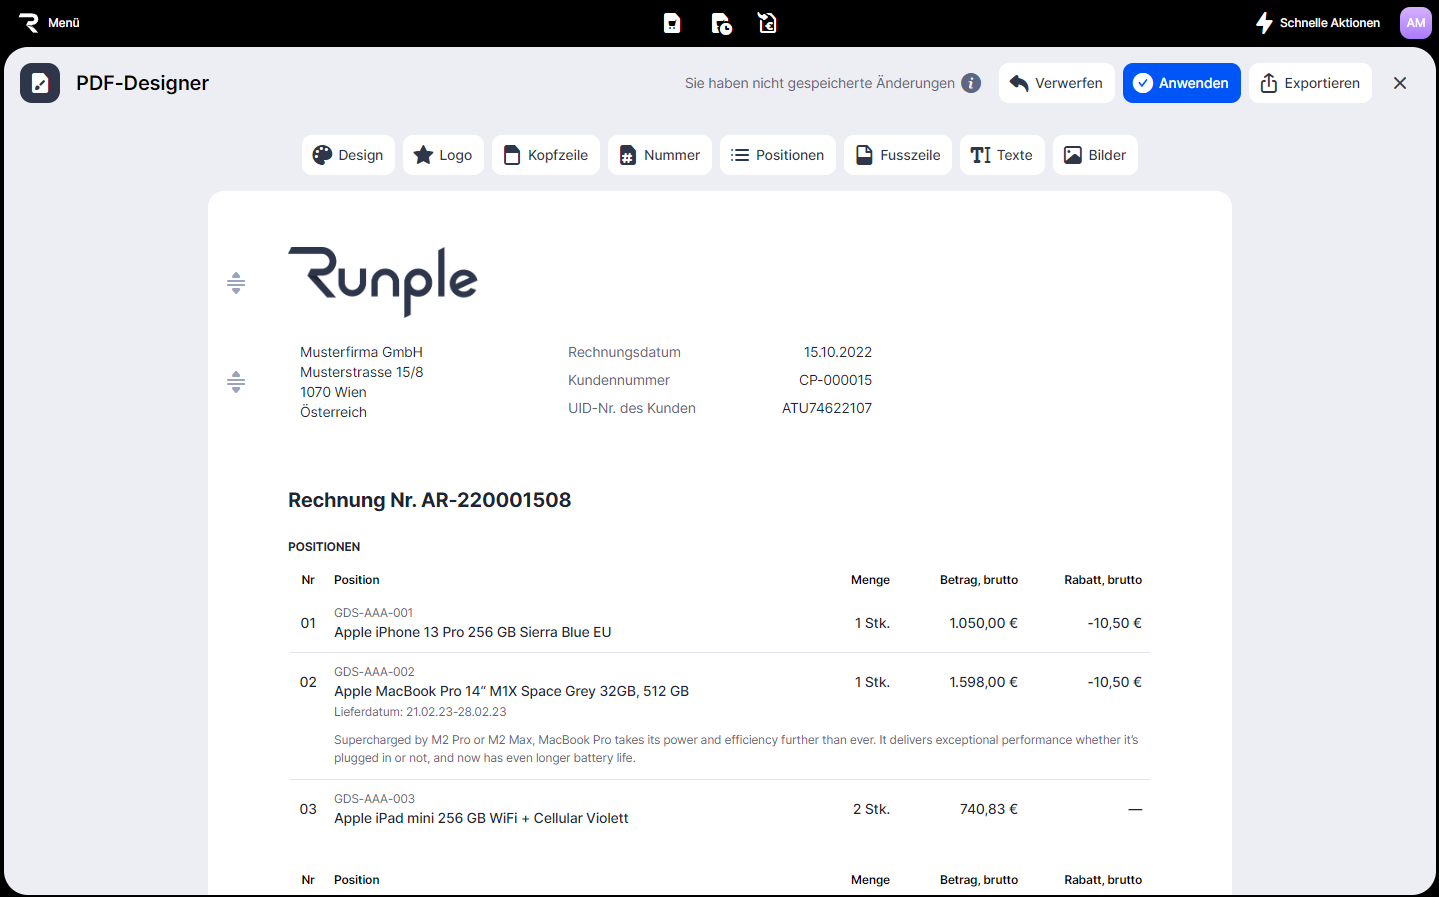The image size is (1439, 897).
Task: Select the Bilder tab
Action: 1095,155
